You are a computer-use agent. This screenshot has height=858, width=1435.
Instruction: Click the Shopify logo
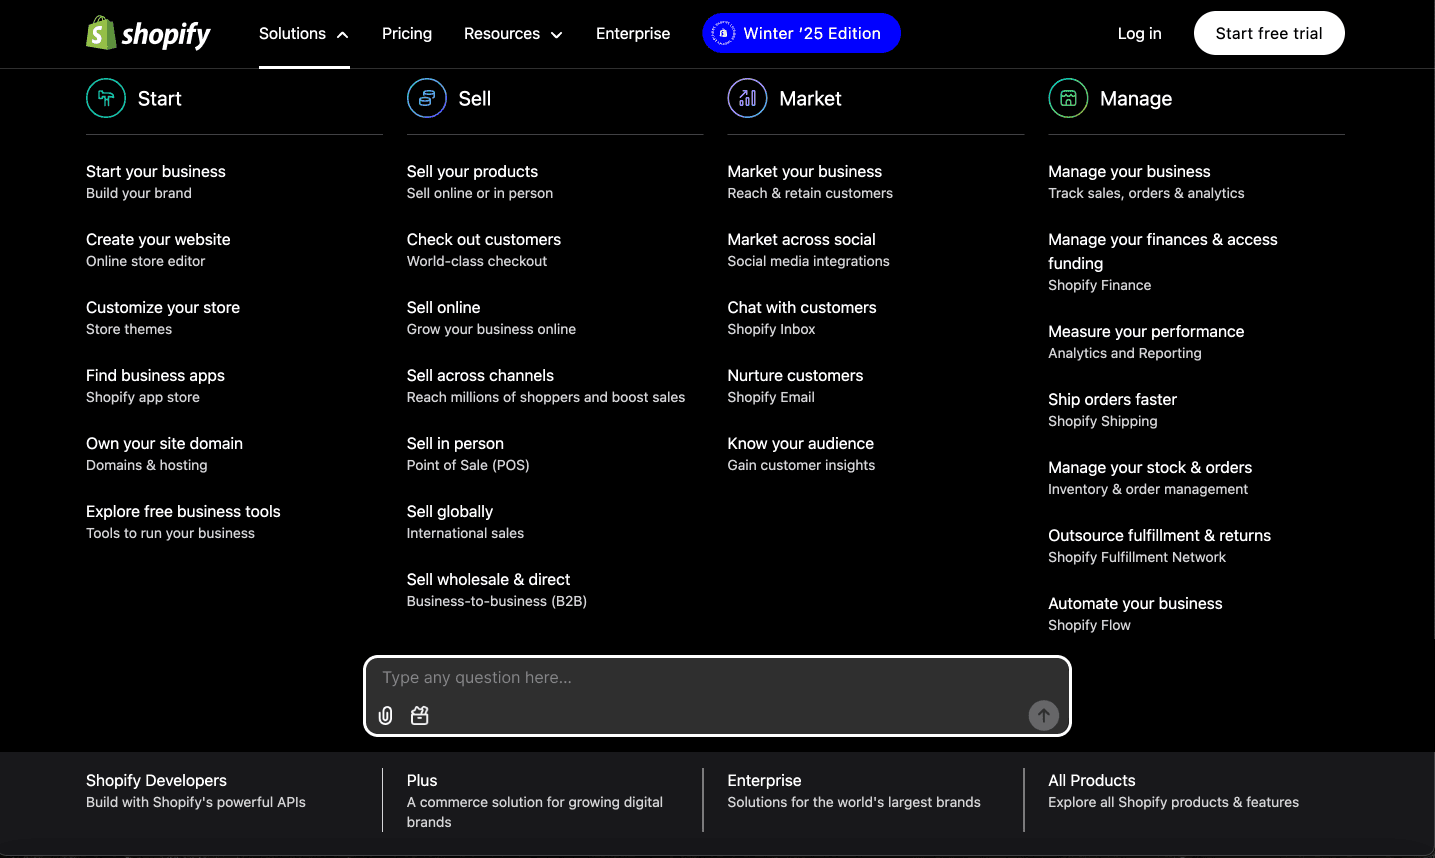[x=148, y=34]
